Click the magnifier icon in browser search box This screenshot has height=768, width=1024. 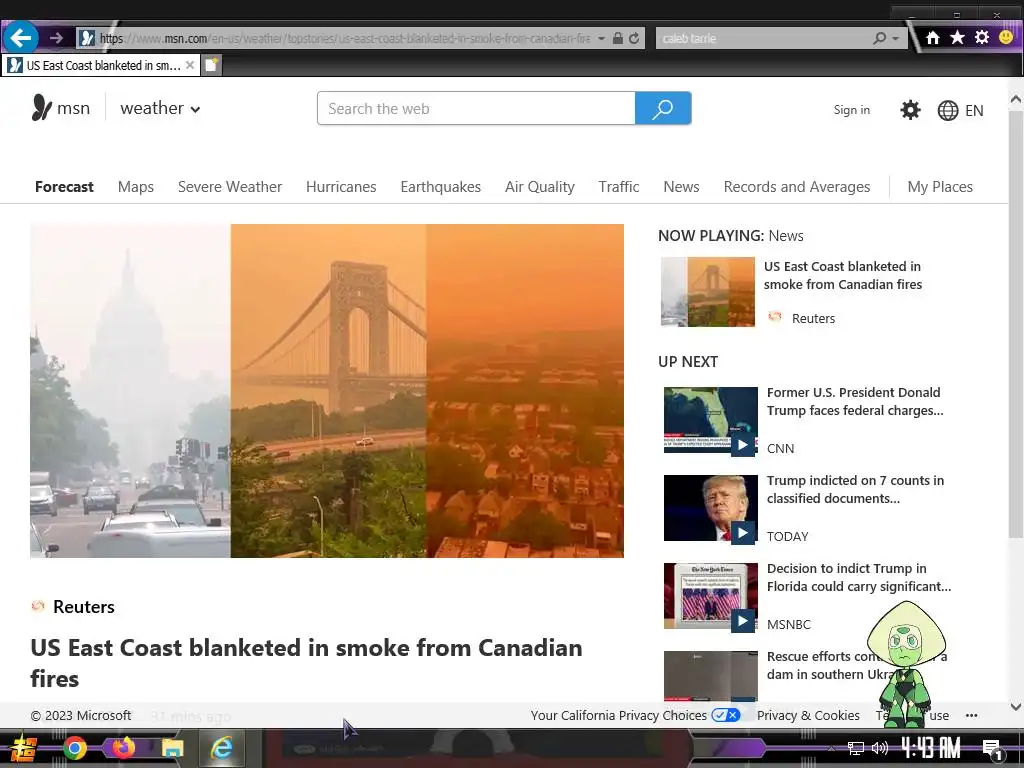[880, 39]
